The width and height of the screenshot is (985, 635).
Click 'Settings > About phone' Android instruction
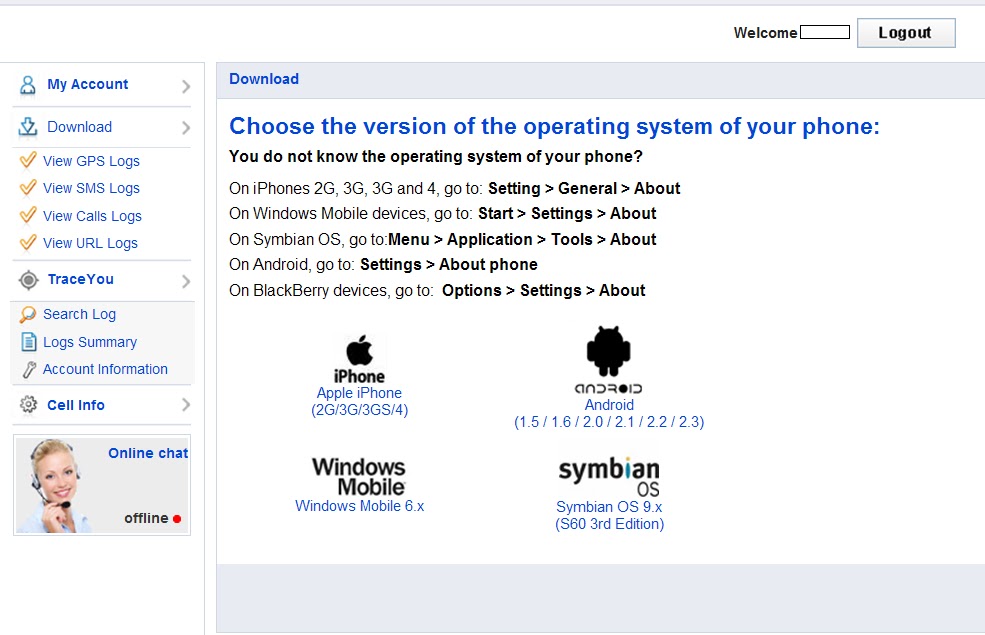[449, 264]
